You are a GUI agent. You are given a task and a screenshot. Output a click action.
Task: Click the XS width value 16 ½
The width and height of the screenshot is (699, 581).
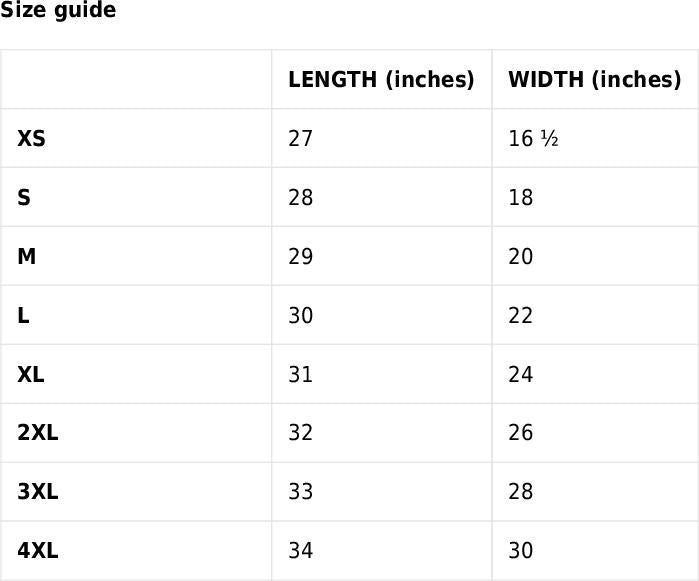click(x=533, y=138)
